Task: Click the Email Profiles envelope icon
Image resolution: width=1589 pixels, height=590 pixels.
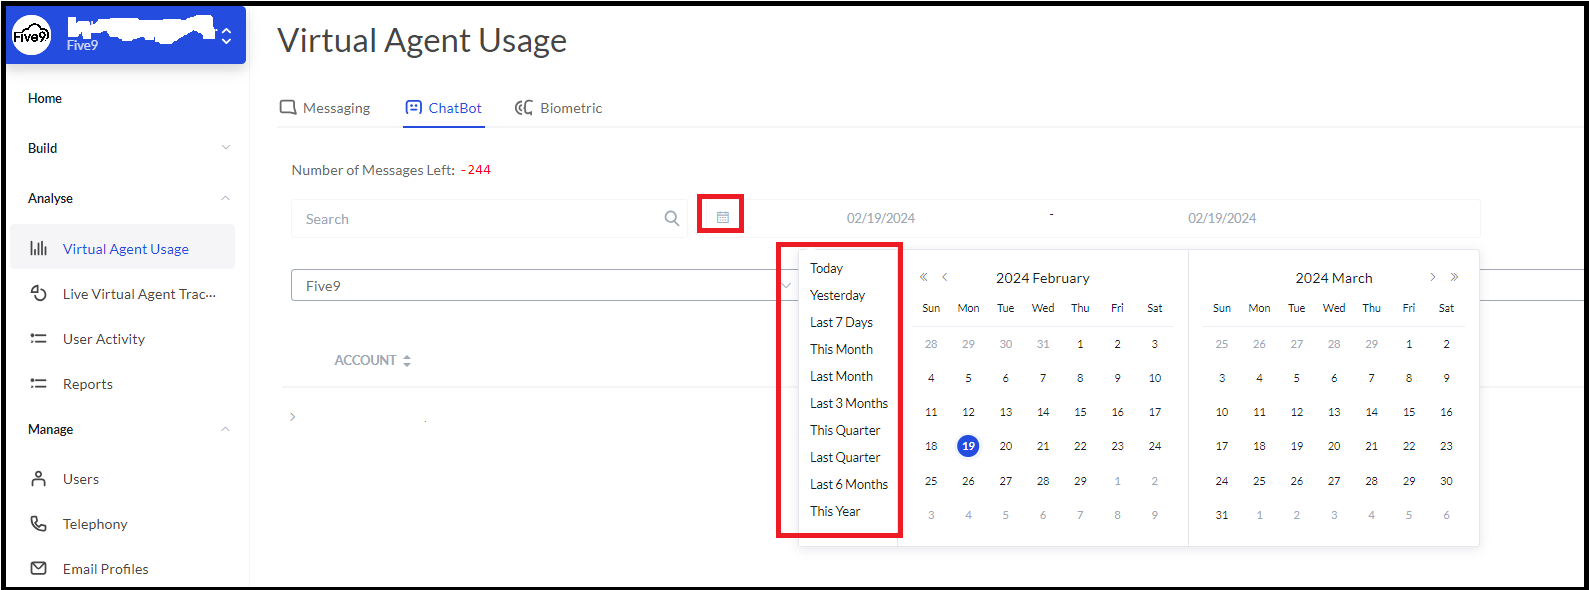Action: 39,568
